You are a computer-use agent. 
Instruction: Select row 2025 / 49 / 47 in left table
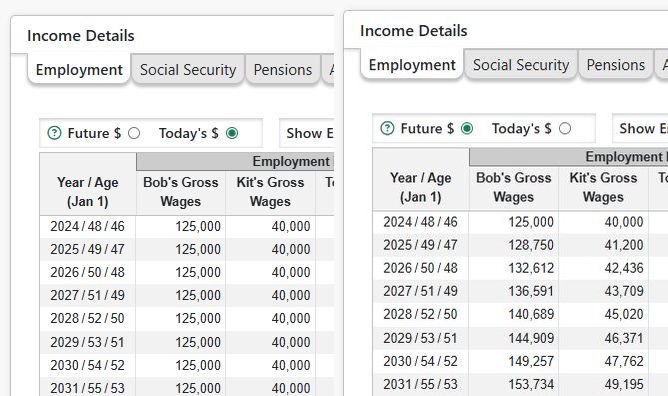tap(187, 249)
